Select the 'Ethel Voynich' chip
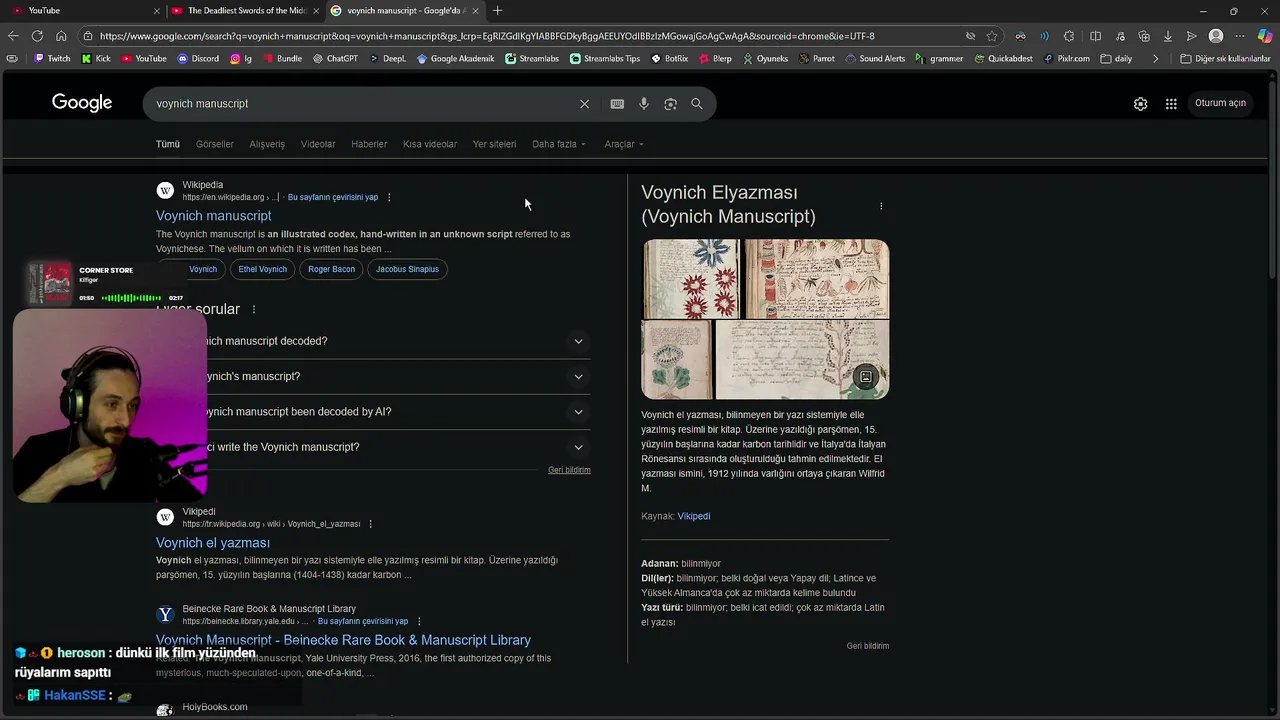1280x720 pixels. pos(263,269)
